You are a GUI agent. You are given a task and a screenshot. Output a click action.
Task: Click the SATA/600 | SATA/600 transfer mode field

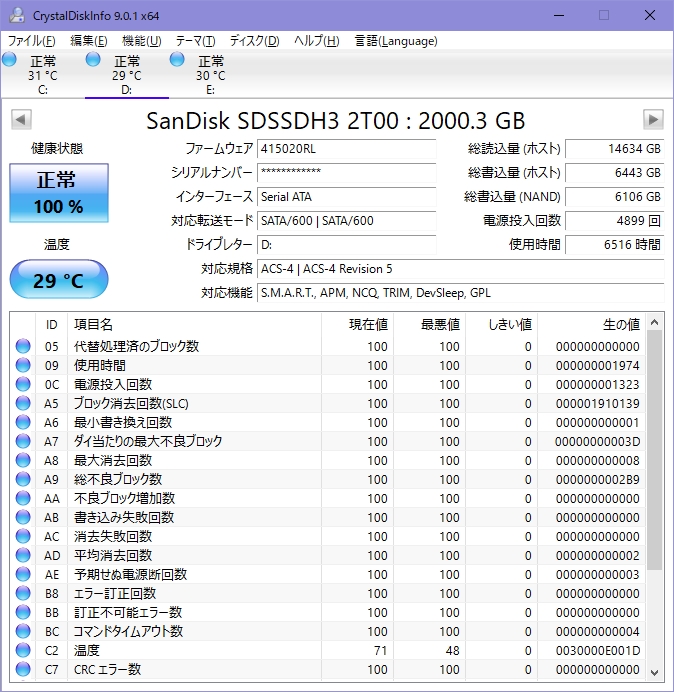tap(346, 221)
